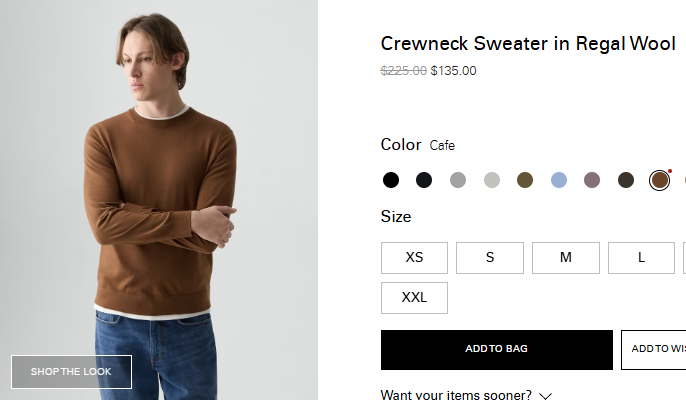Expand the 'Want your items sooner?' section
This screenshot has width=686, height=400.
pos(456,395)
